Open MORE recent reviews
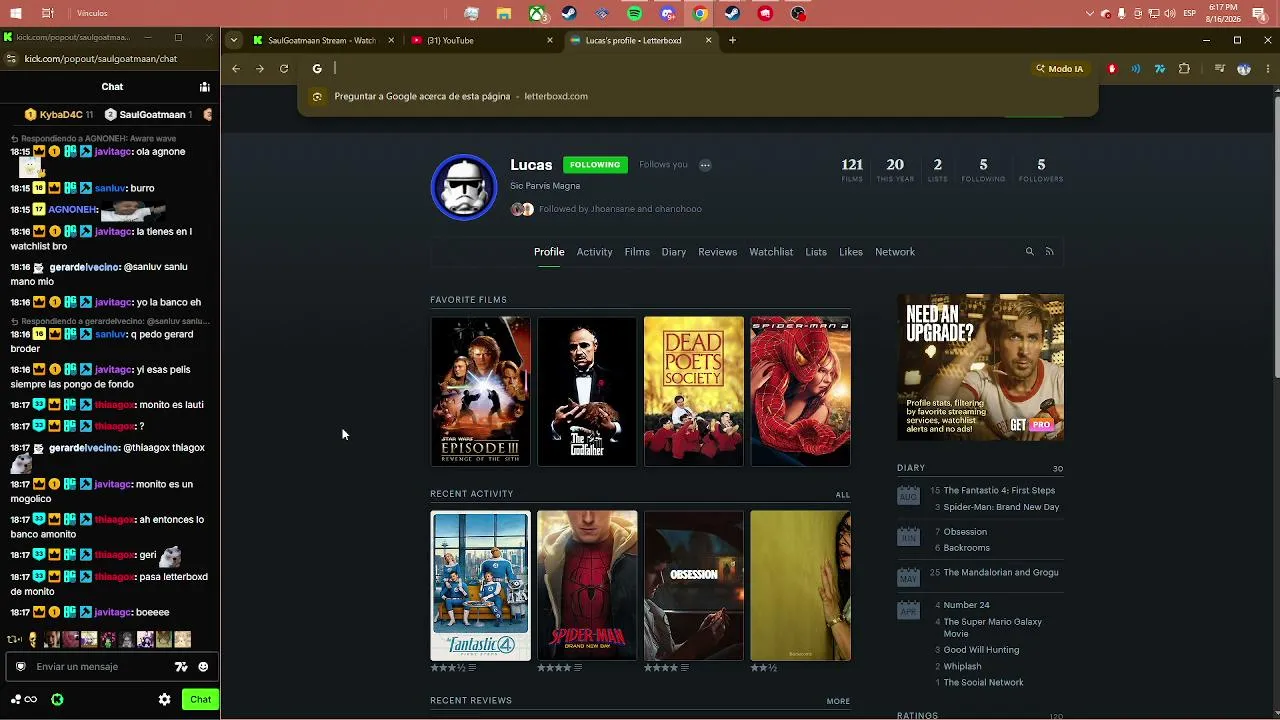 pos(838,702)
